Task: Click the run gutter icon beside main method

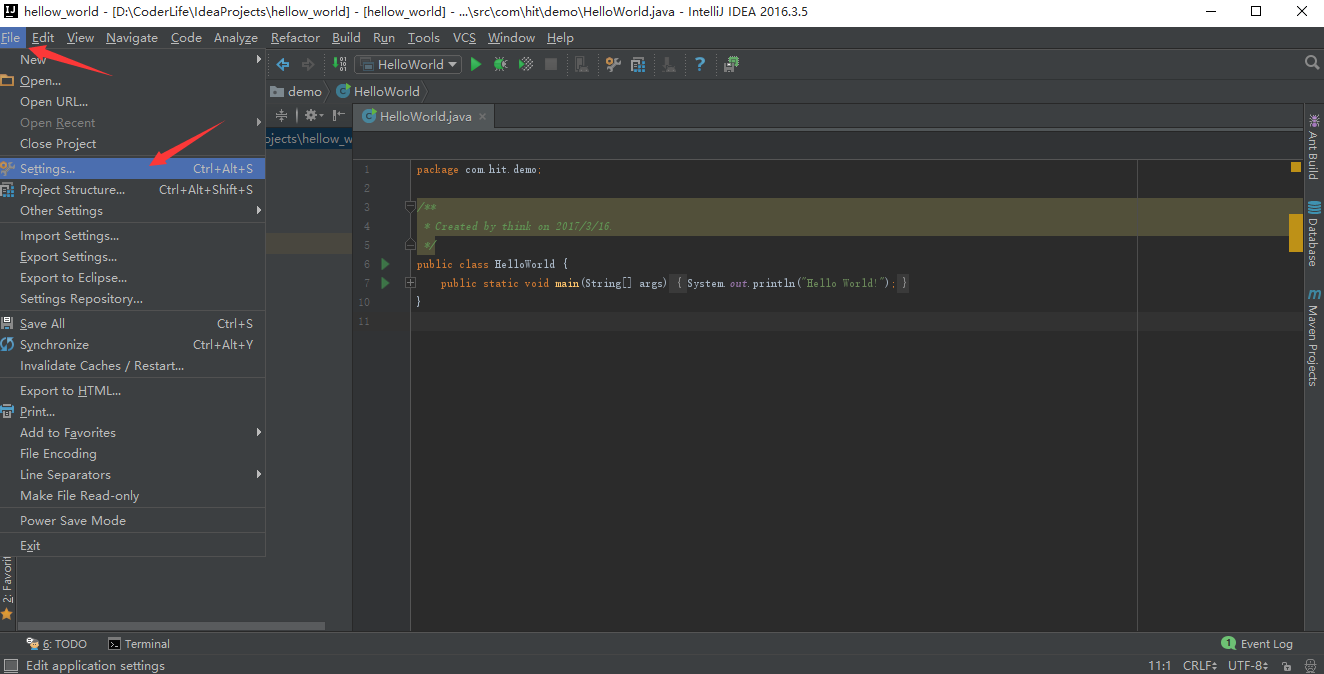Action: 385,283
